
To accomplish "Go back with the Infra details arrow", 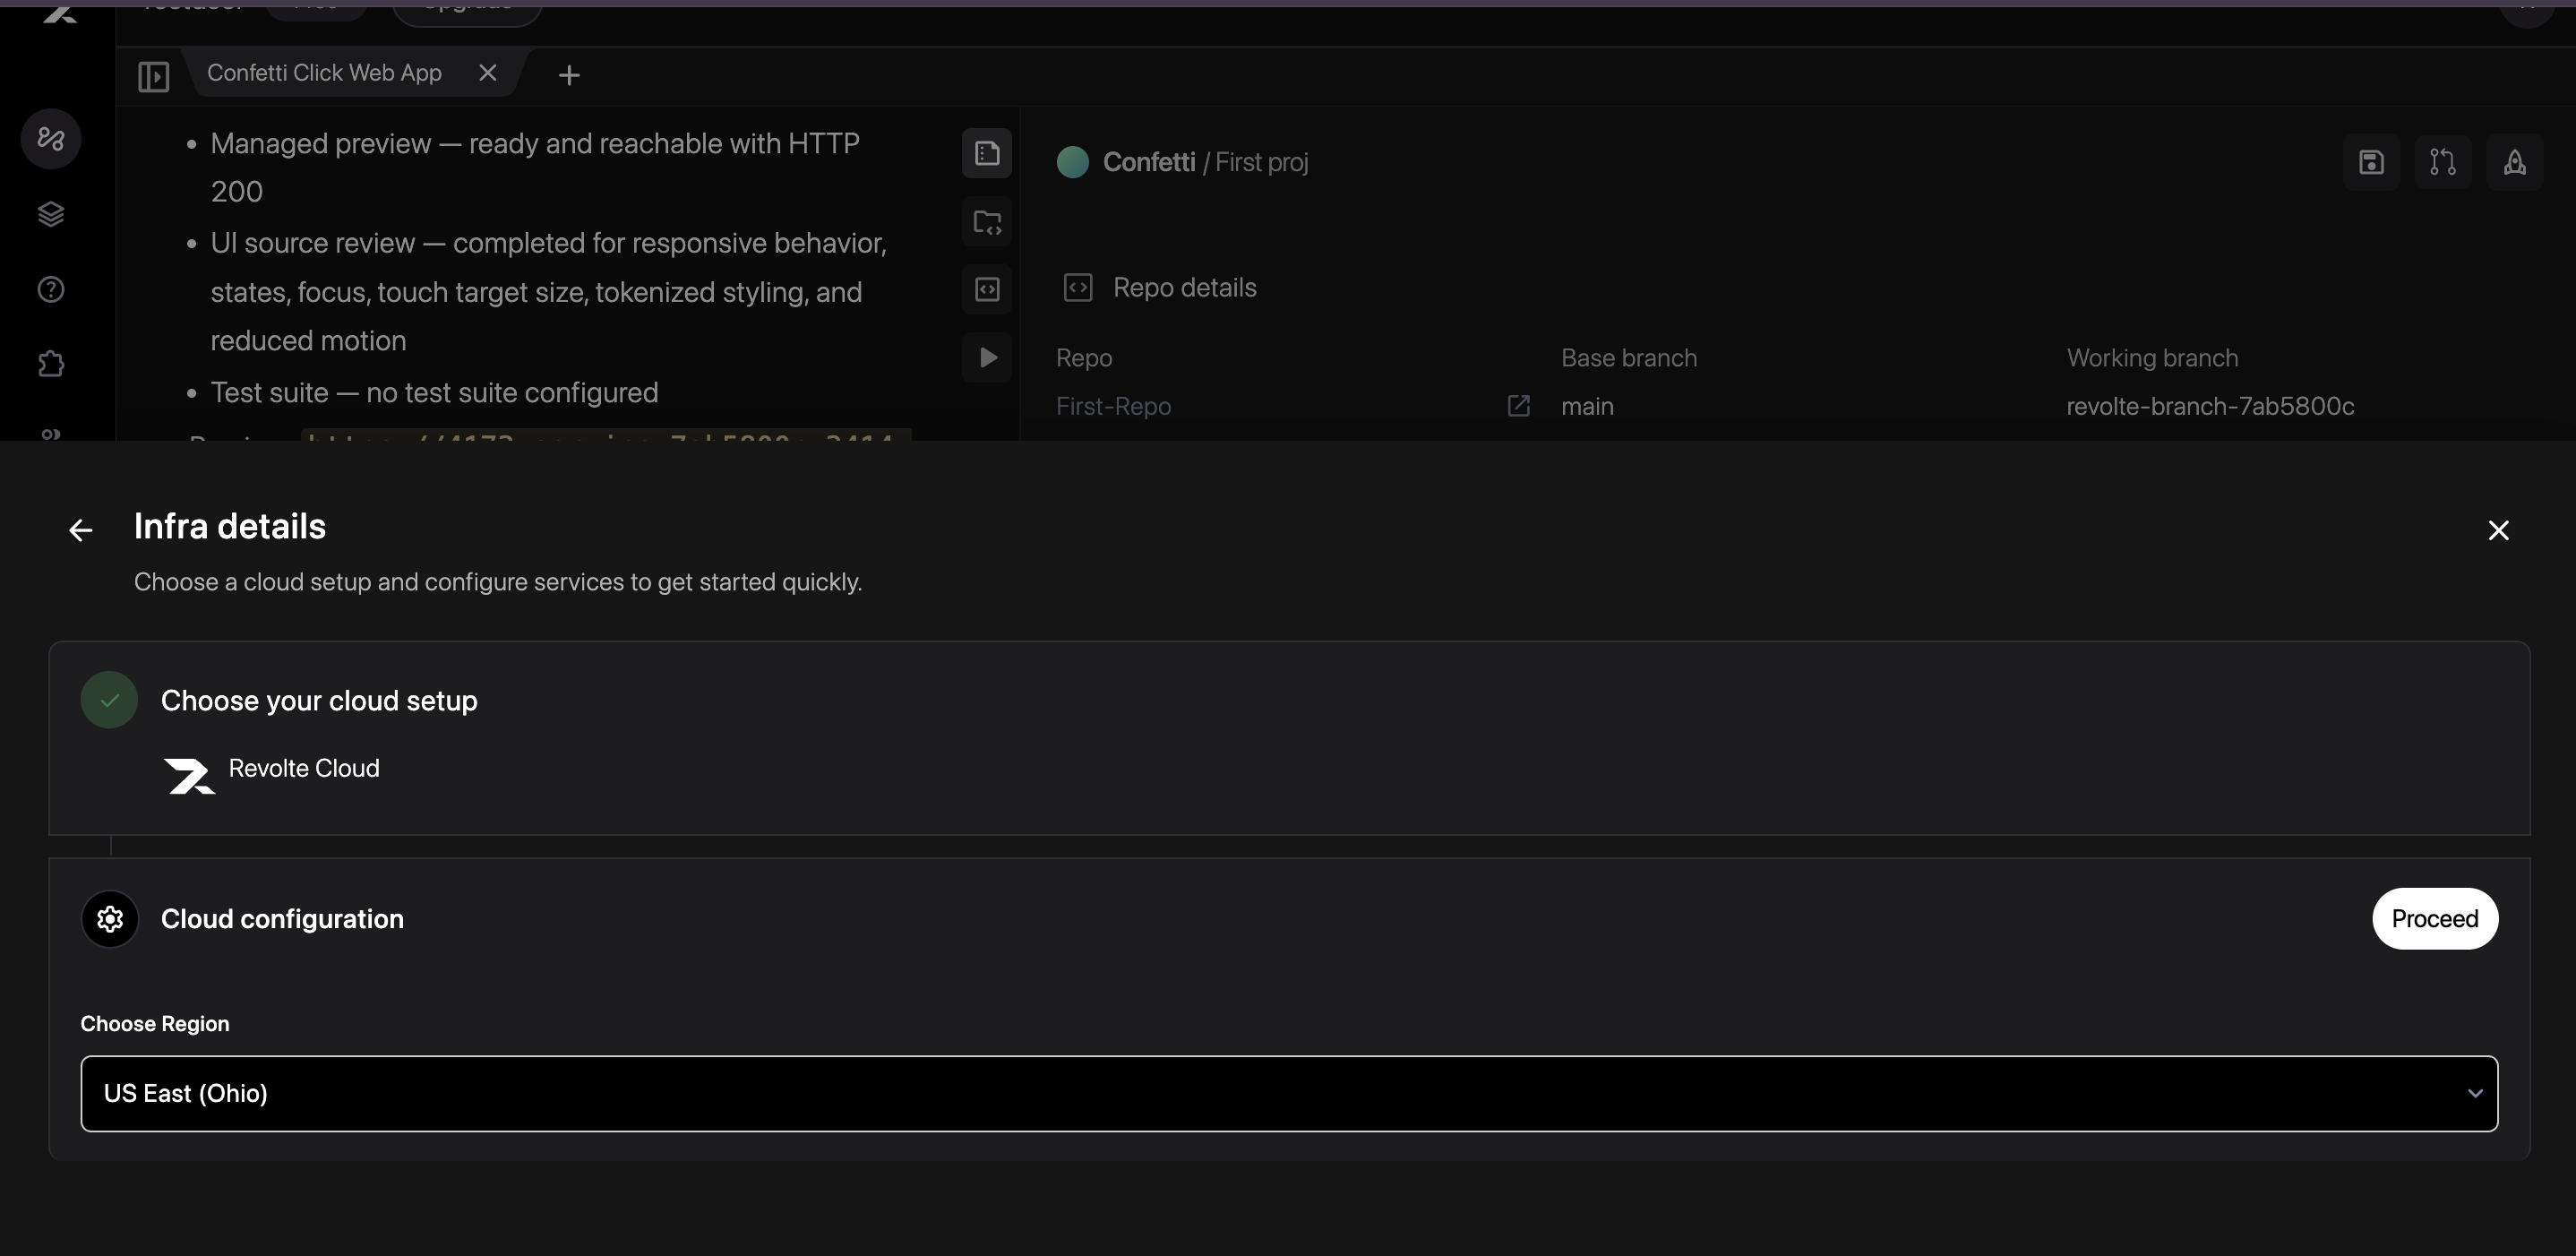I will coord(81,530).
